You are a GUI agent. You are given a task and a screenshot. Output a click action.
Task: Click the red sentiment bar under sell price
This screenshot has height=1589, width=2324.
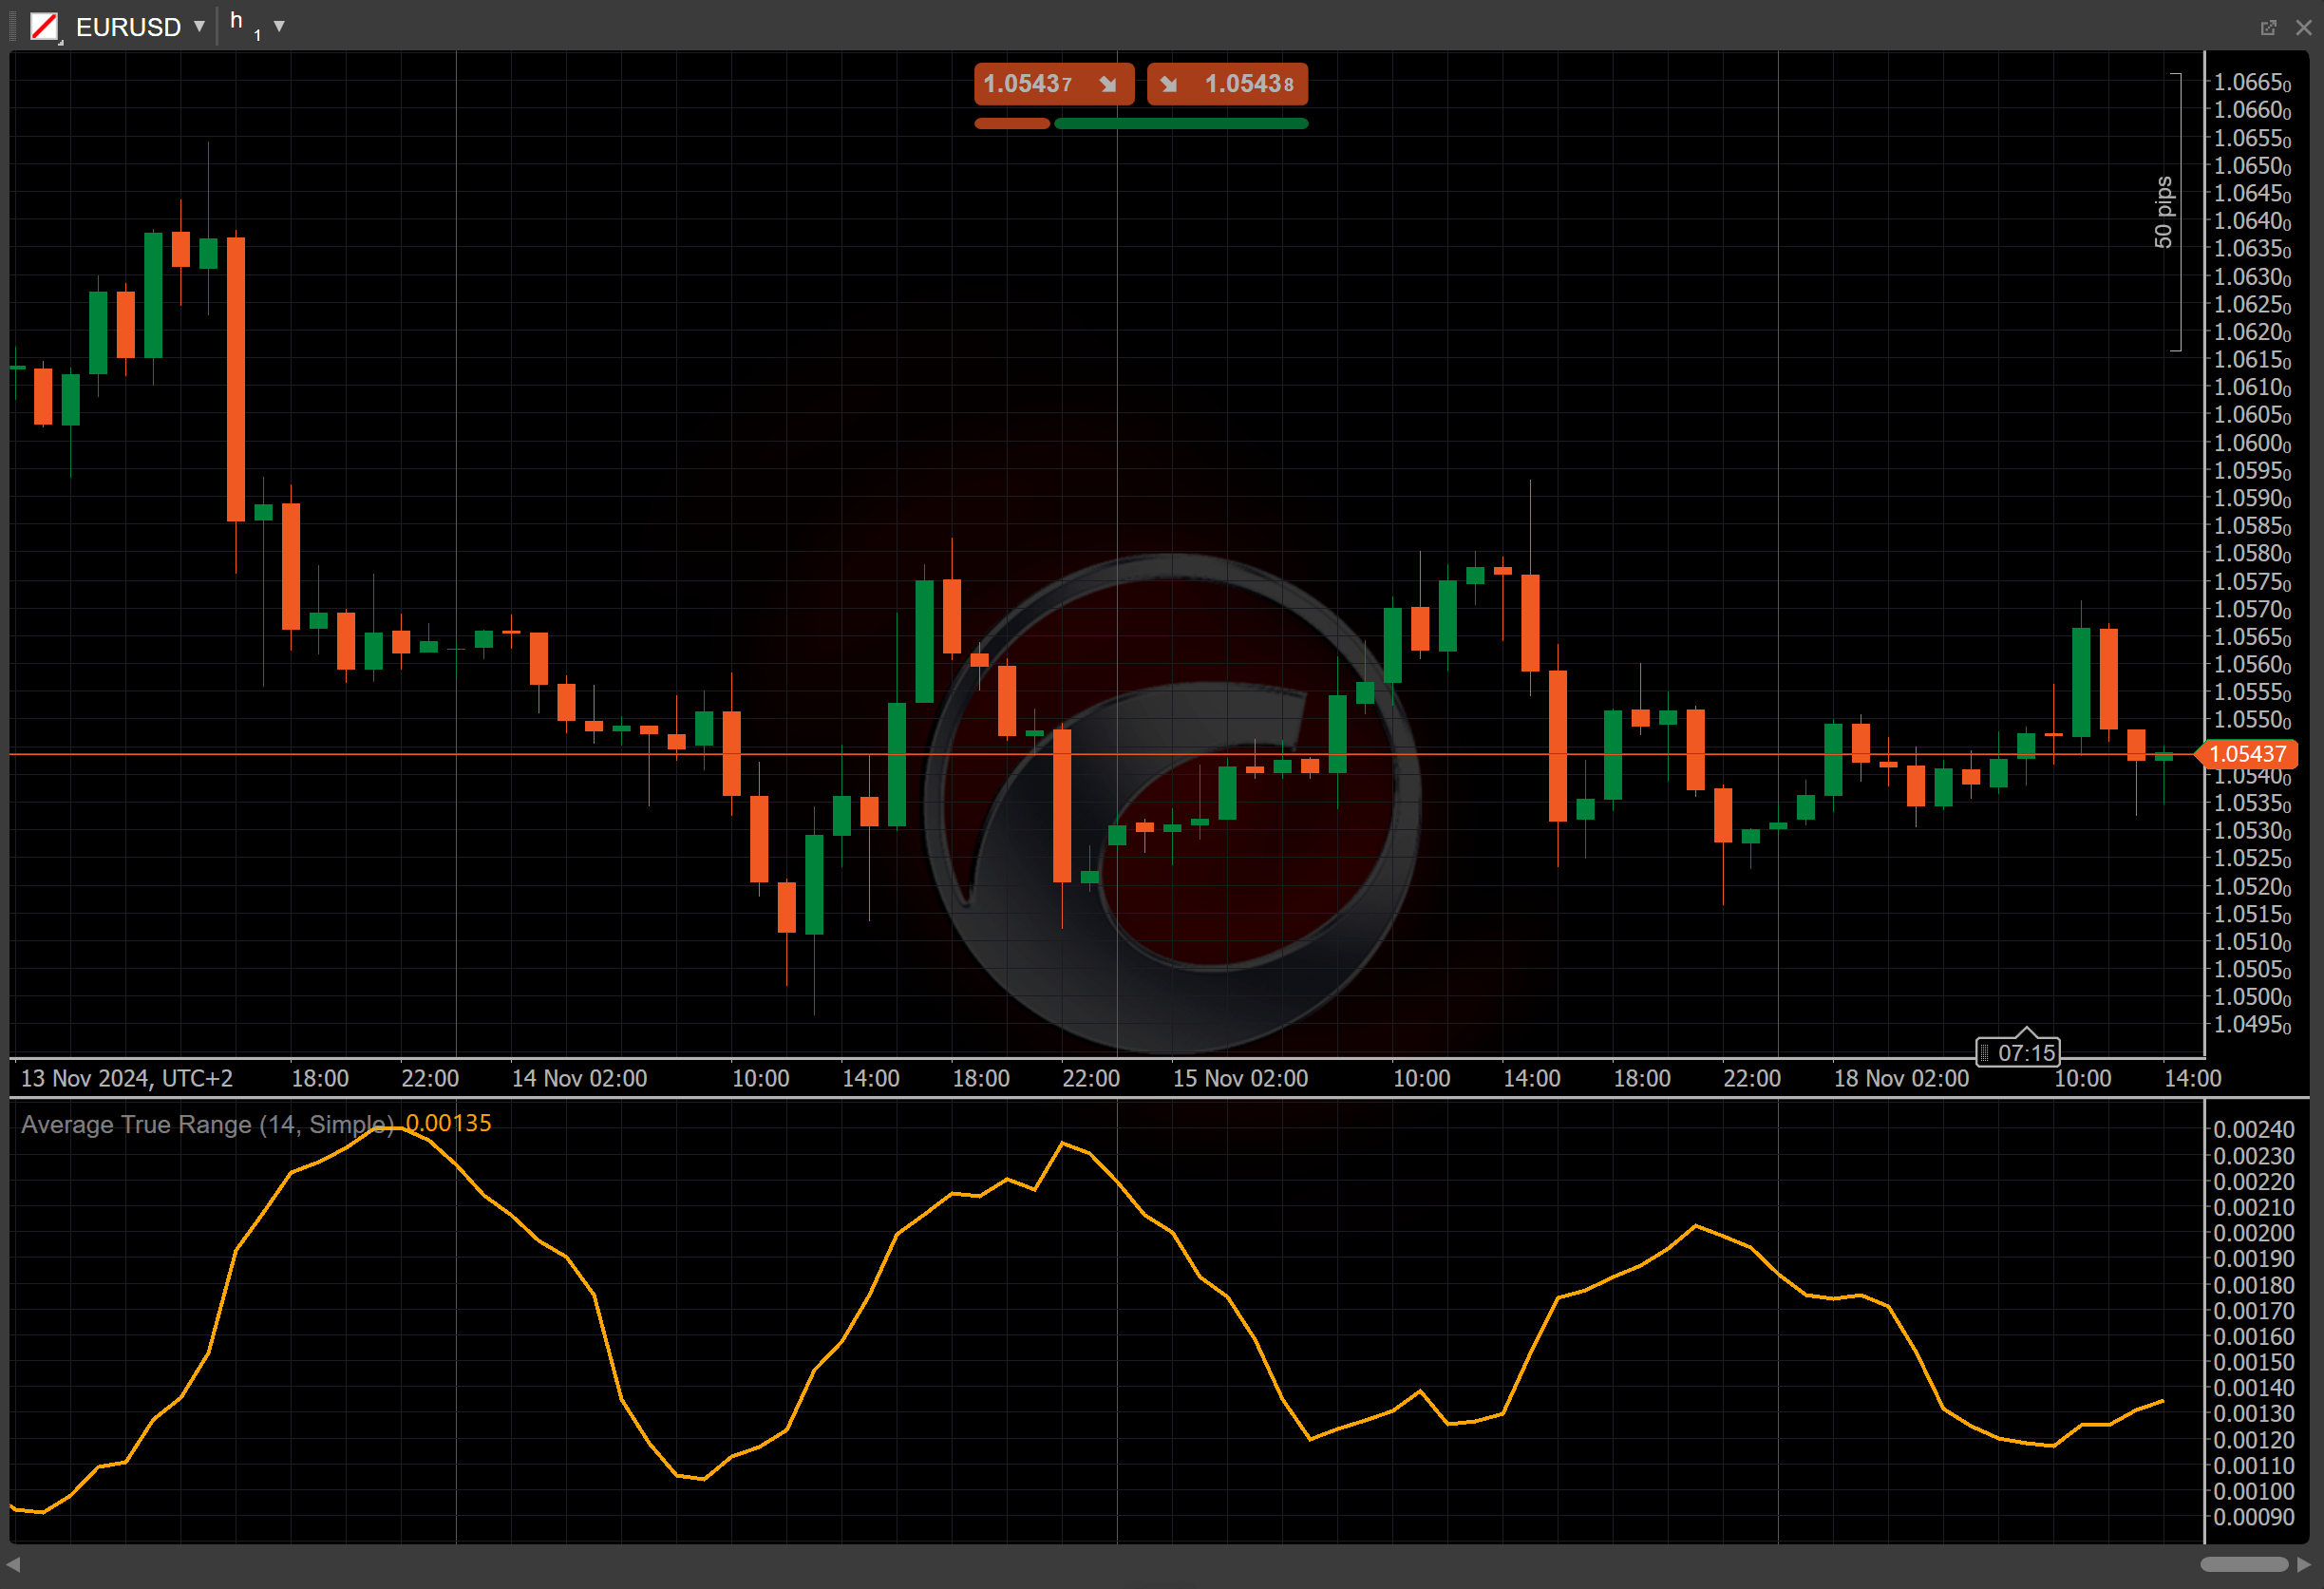[1012, 124]
